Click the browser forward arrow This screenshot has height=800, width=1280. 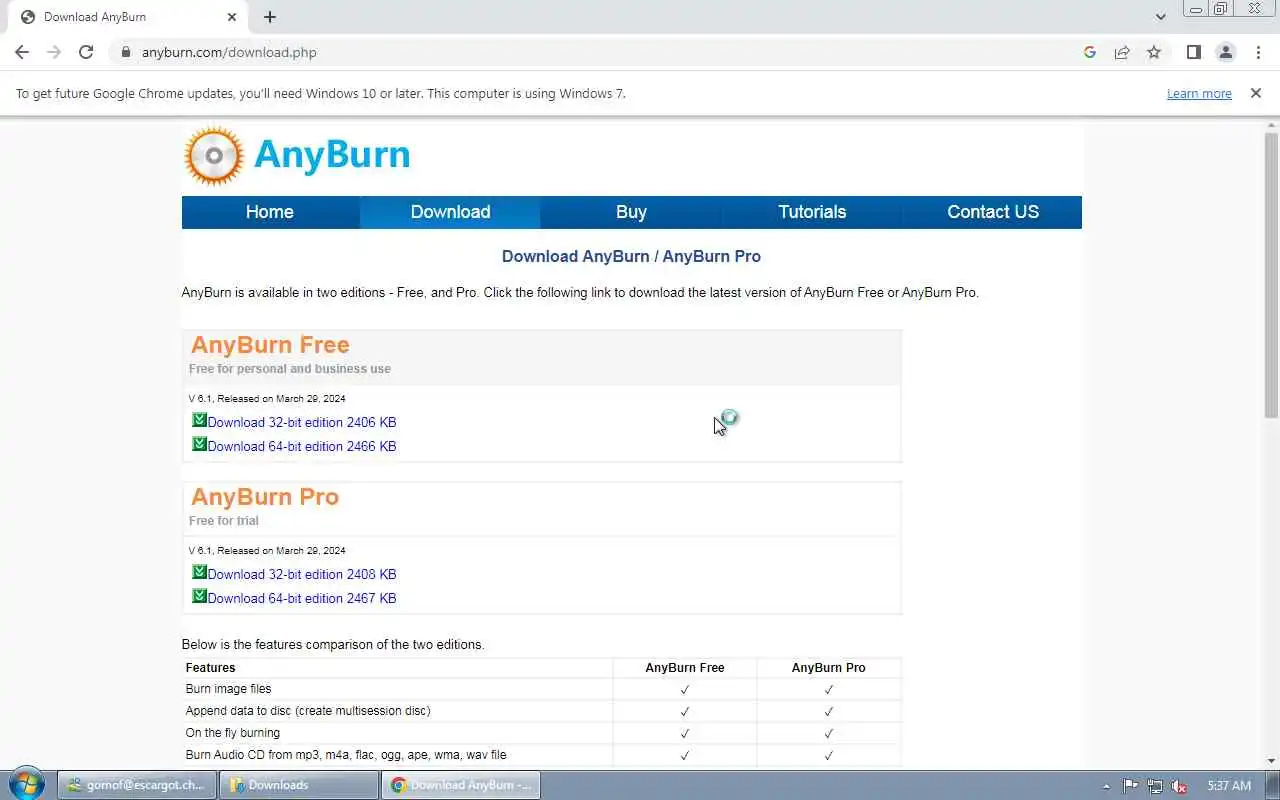(x=54, y=52)
